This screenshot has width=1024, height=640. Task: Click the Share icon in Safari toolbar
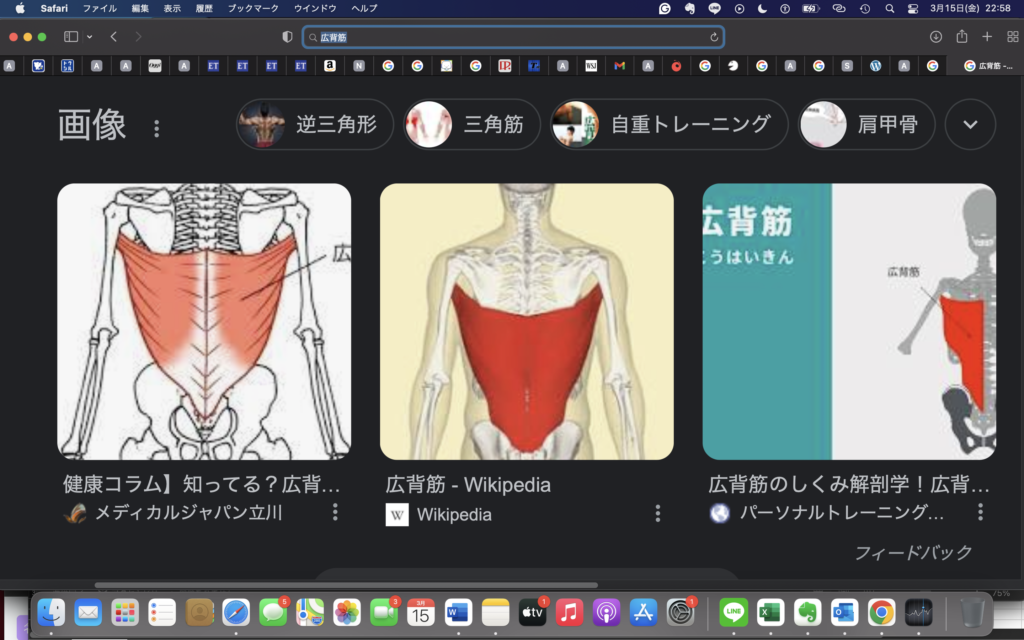(x=962, y=37)
